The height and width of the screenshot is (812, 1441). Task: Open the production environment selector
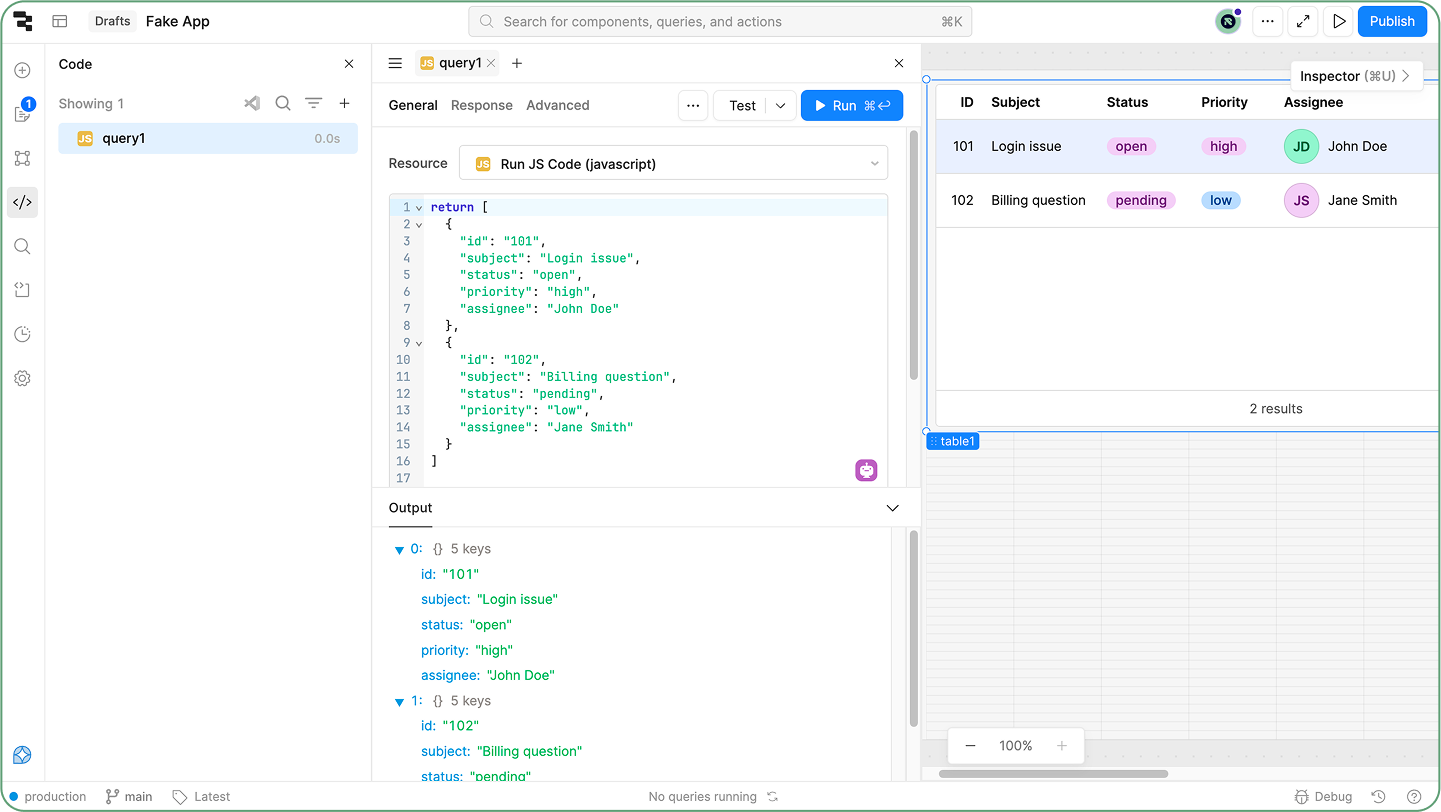coord(48,797)
